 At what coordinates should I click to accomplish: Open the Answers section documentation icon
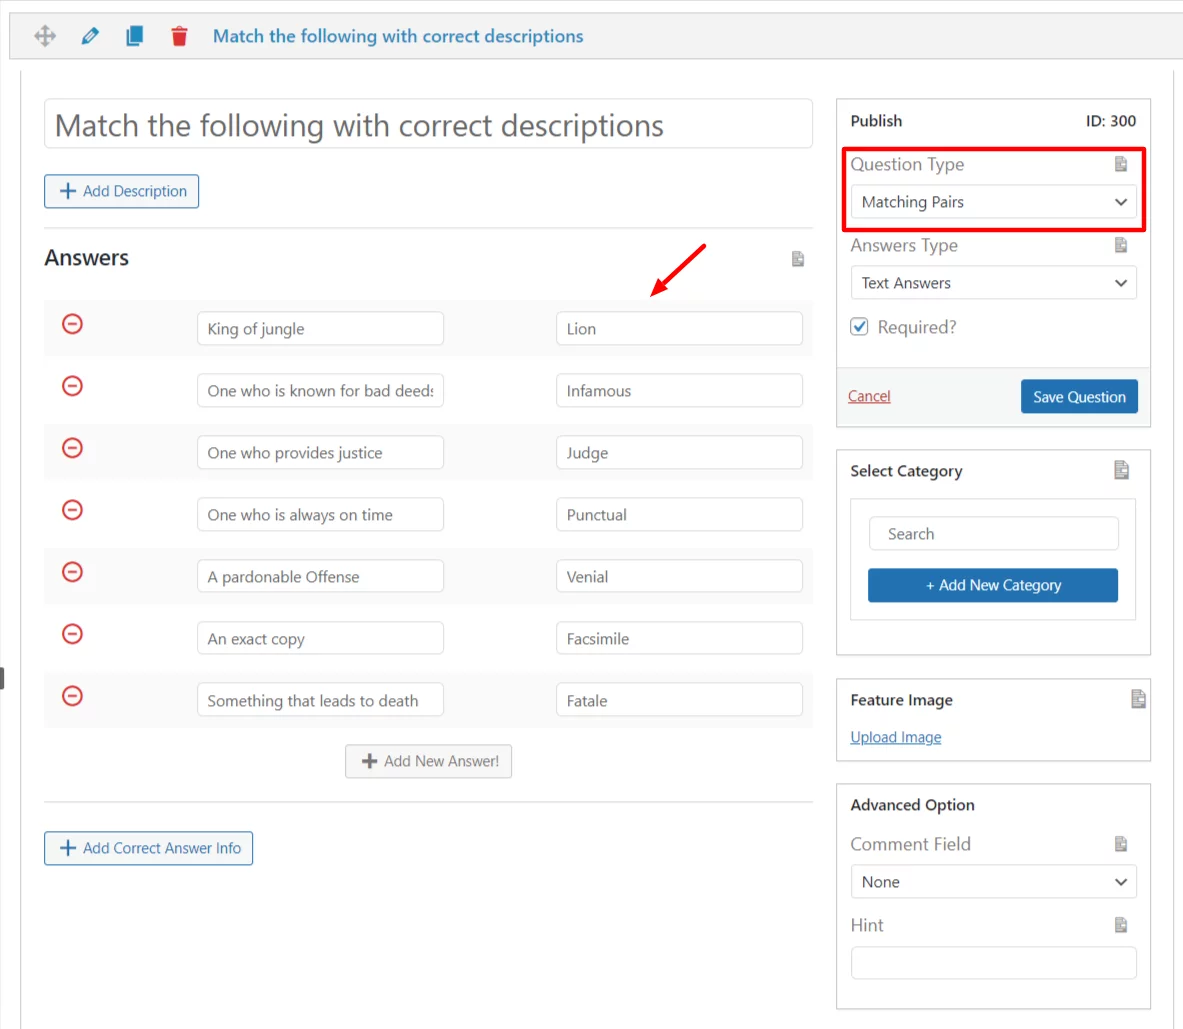click(797, 259)
